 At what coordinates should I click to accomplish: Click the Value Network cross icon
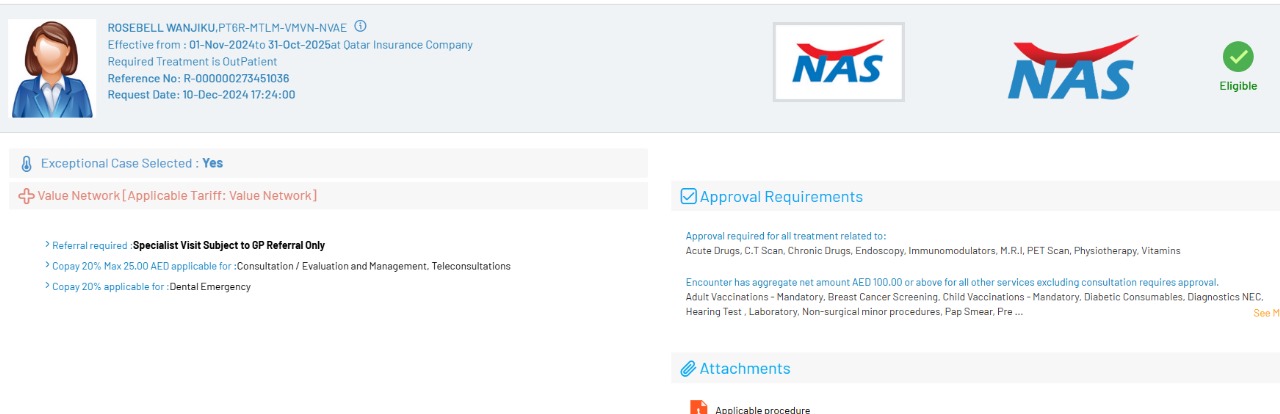(27, 196)
